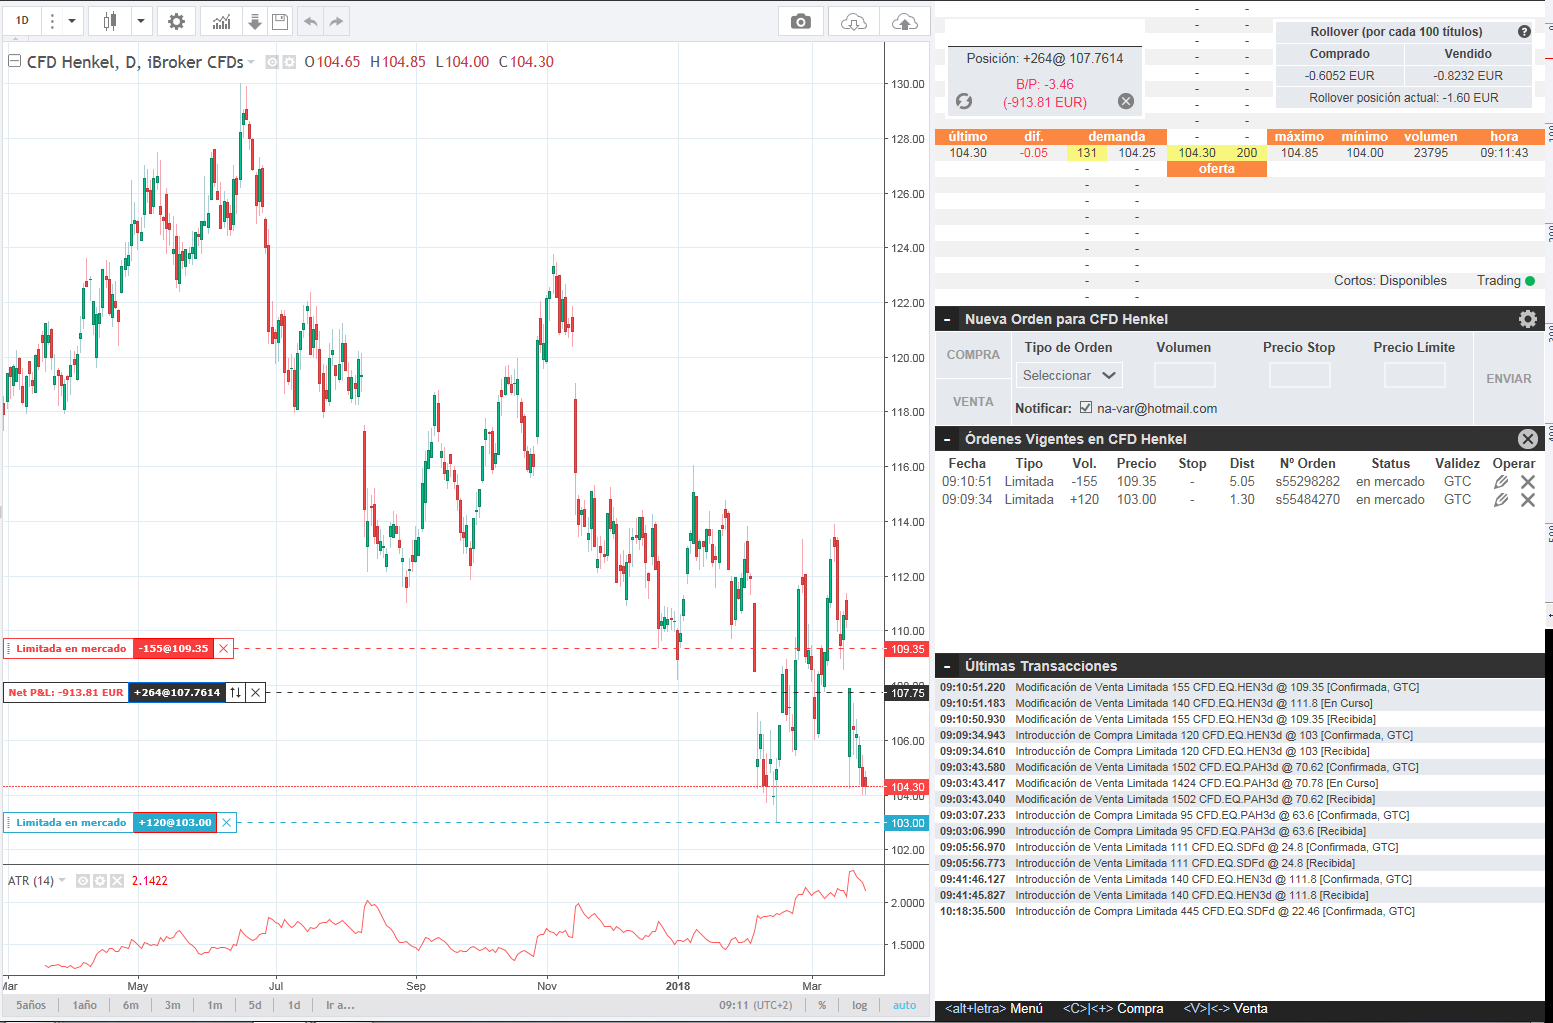Click the Volumen input field

point(1185,375)
